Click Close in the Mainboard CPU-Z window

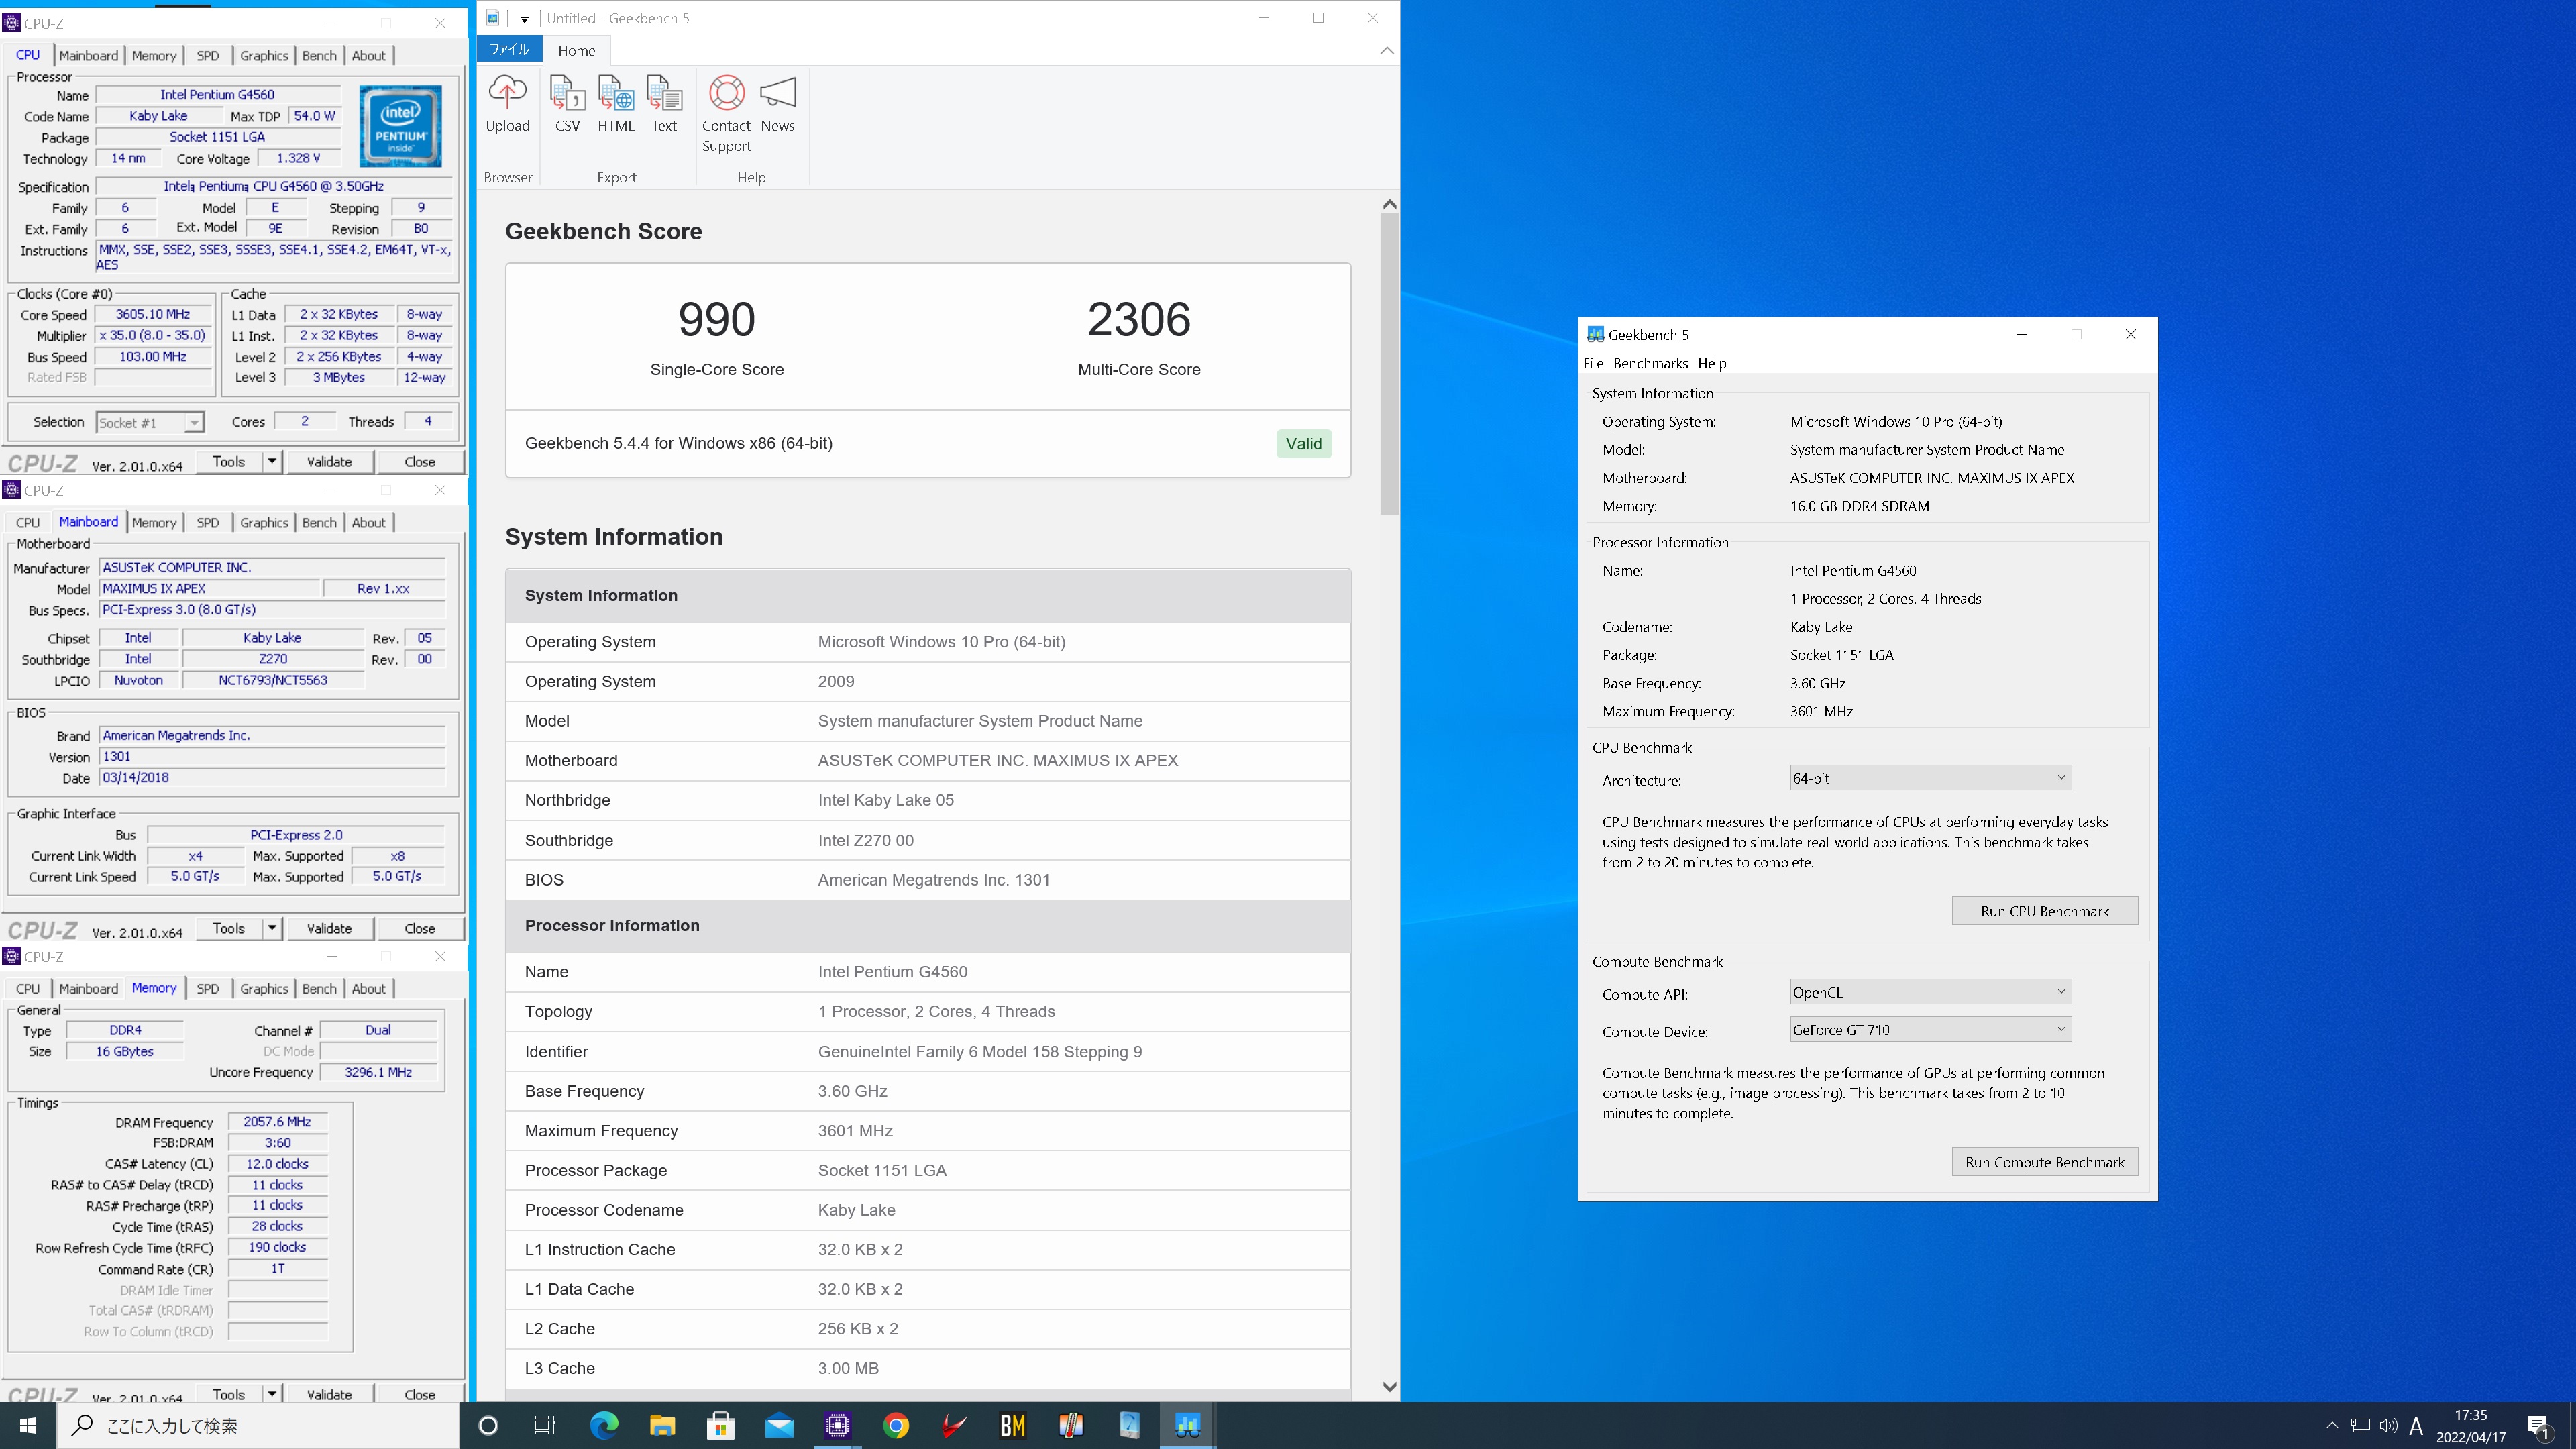coord(419,928)
